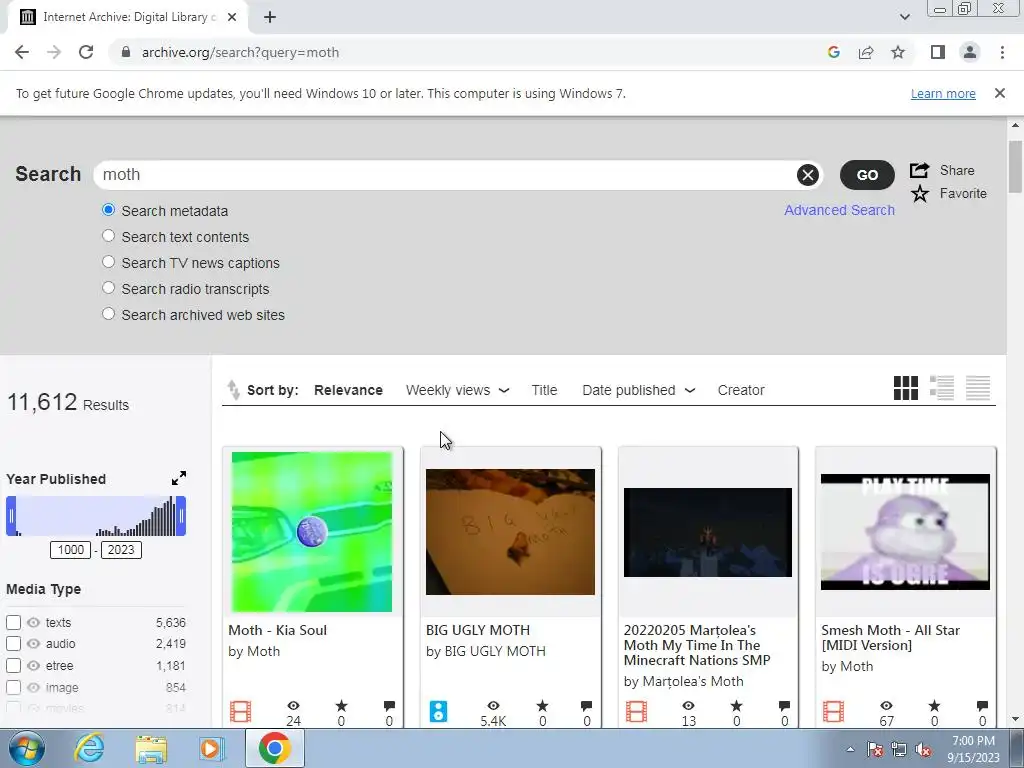
Task: Dismiss the Chrome update notification bar
Action: [x=1000, y=93]
